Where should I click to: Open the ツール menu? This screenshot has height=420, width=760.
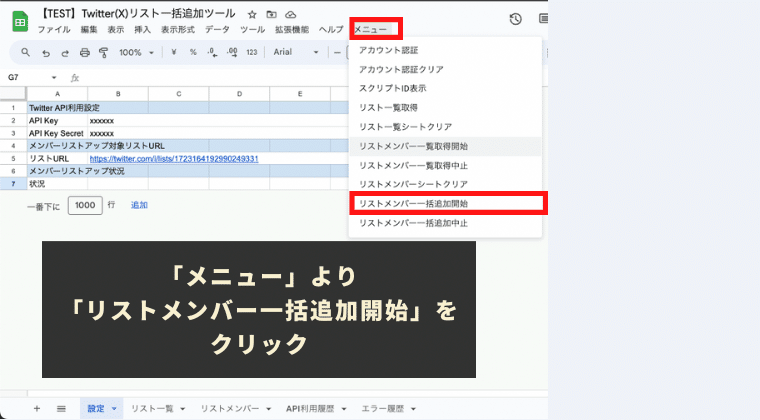[253, 30]
